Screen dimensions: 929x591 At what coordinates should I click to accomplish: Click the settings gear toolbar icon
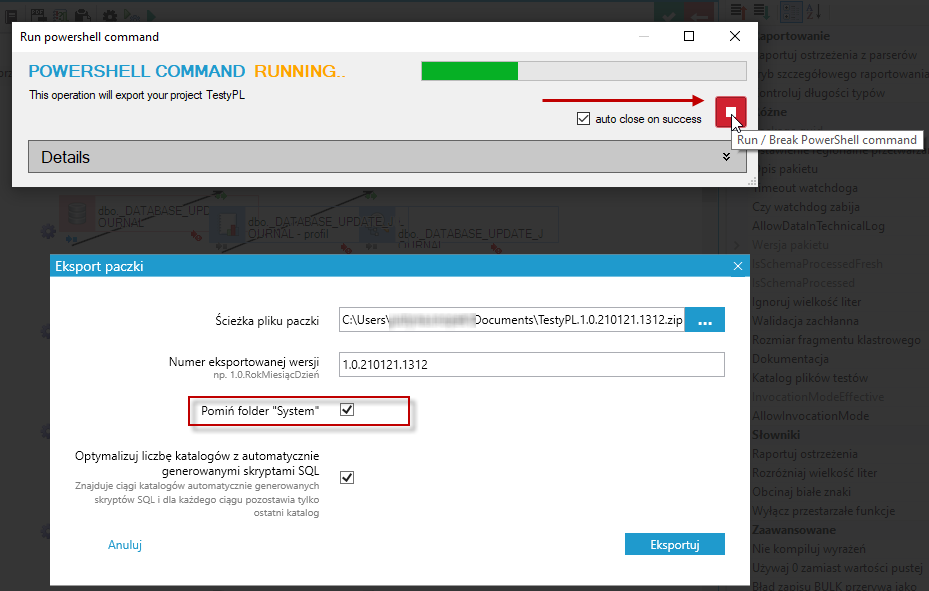[x=110, y=15]
